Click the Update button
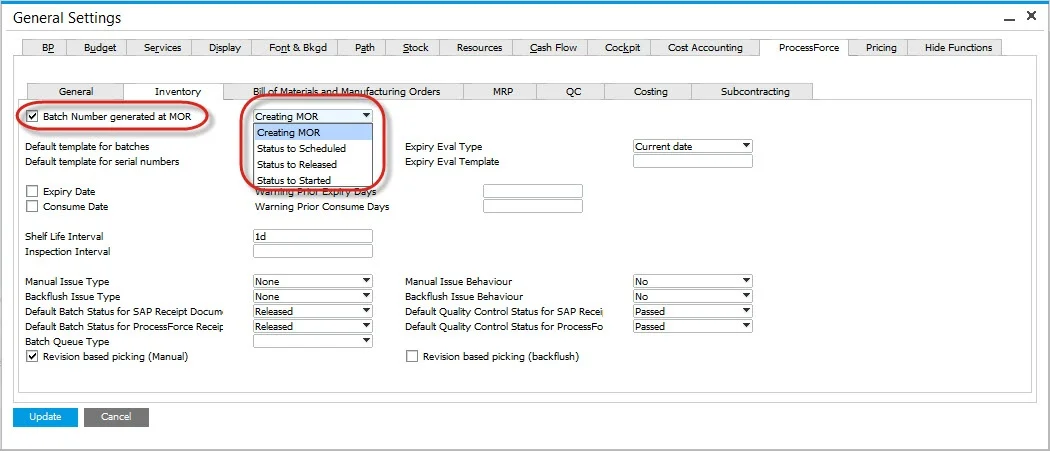Viewport: 1050px width, 451px height. click(x=45, y=417)
